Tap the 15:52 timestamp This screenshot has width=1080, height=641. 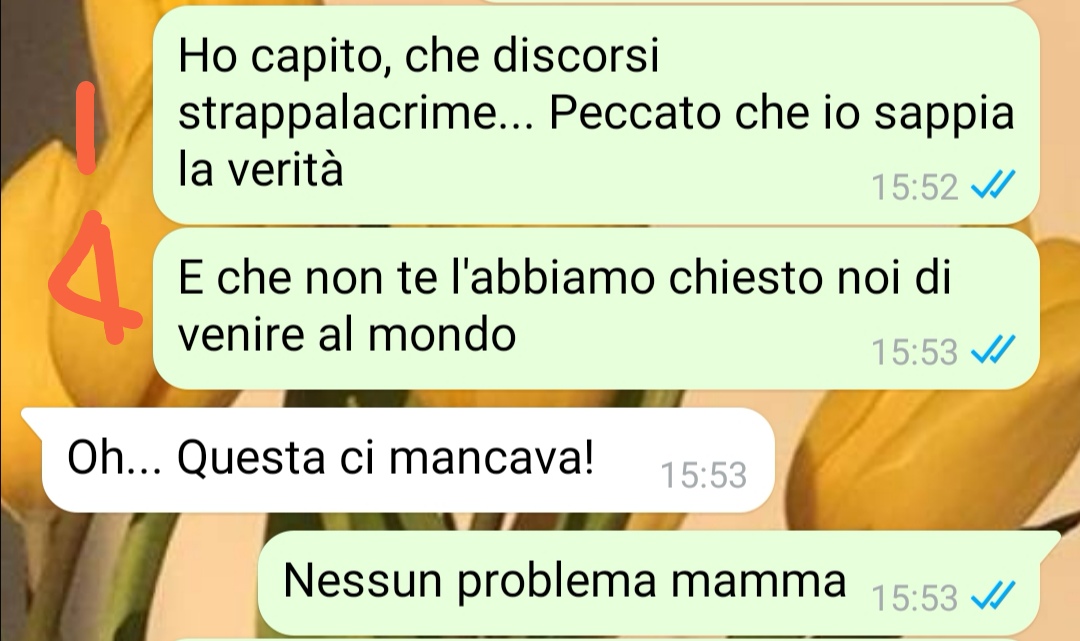point(915,187)
